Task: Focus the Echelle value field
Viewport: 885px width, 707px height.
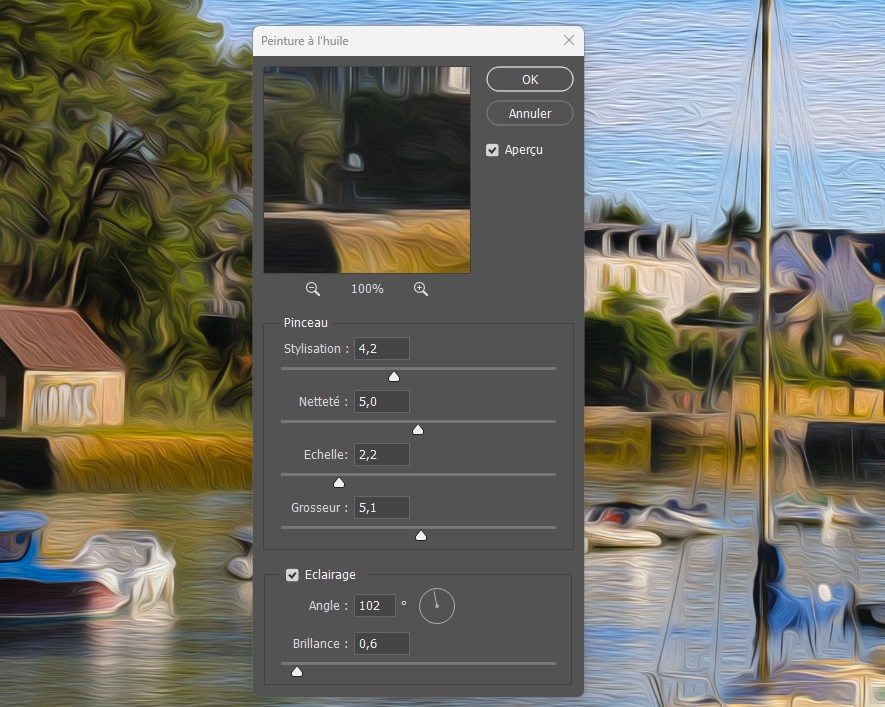Action: pos(382,455)
